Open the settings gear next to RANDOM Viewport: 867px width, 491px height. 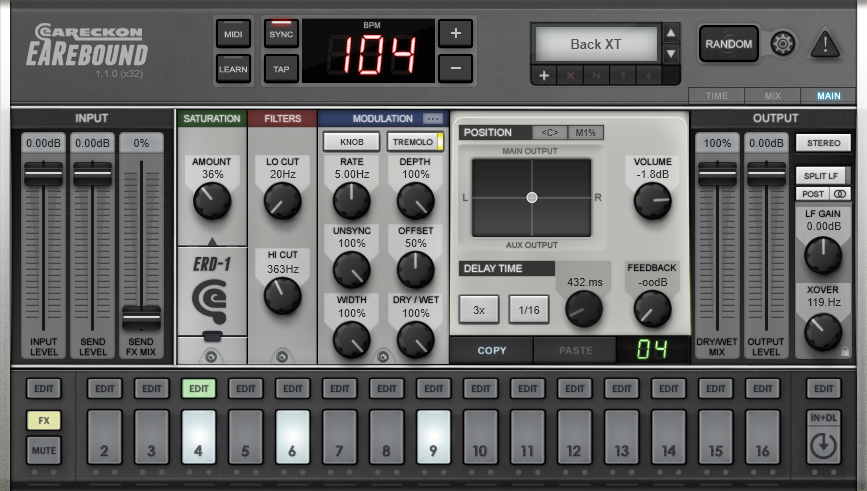coord(783,44)
